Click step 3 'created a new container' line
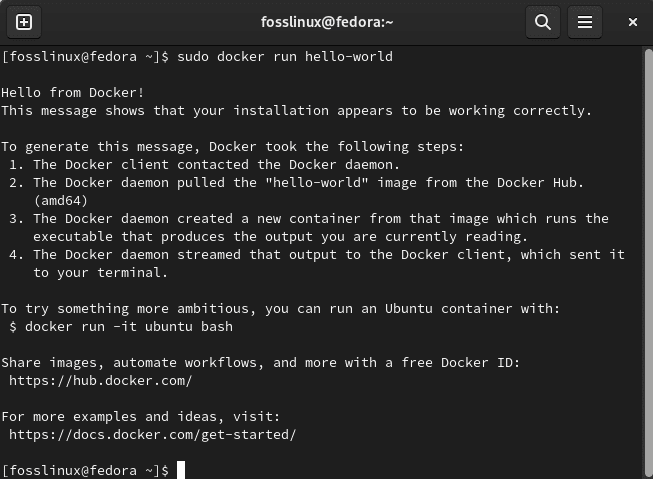This screenshot has height=479, width=653. coord(309,219)
